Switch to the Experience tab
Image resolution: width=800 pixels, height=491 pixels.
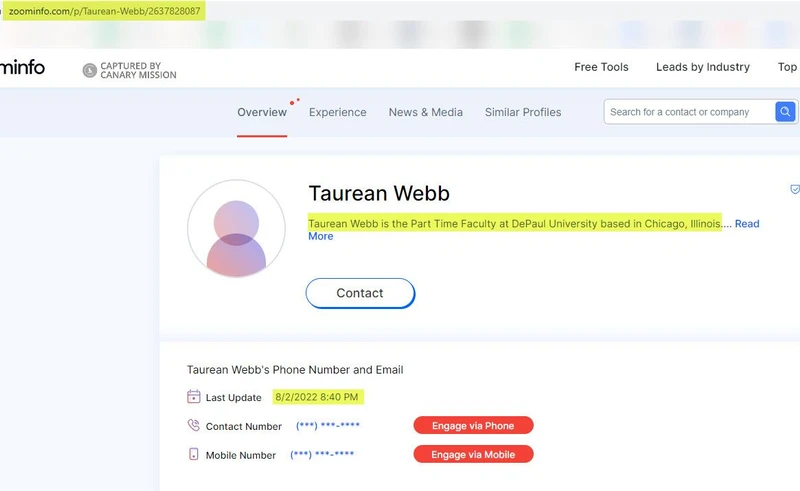click(x=337, y=112)
